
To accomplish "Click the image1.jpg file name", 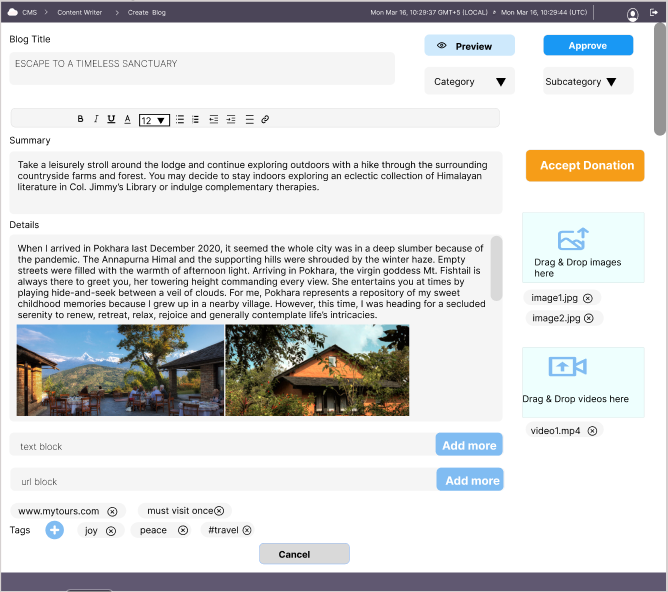I will 554,298.
